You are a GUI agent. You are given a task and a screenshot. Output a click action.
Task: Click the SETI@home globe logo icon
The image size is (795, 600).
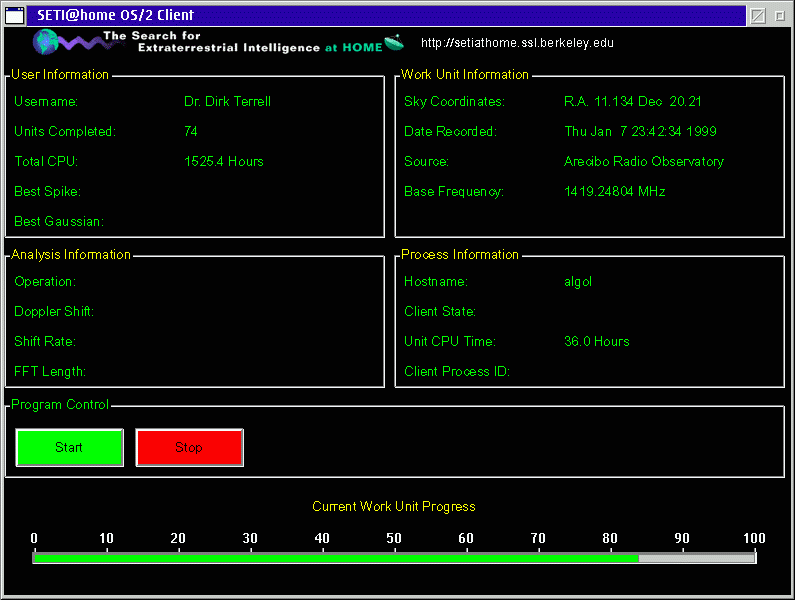point(46,42)
